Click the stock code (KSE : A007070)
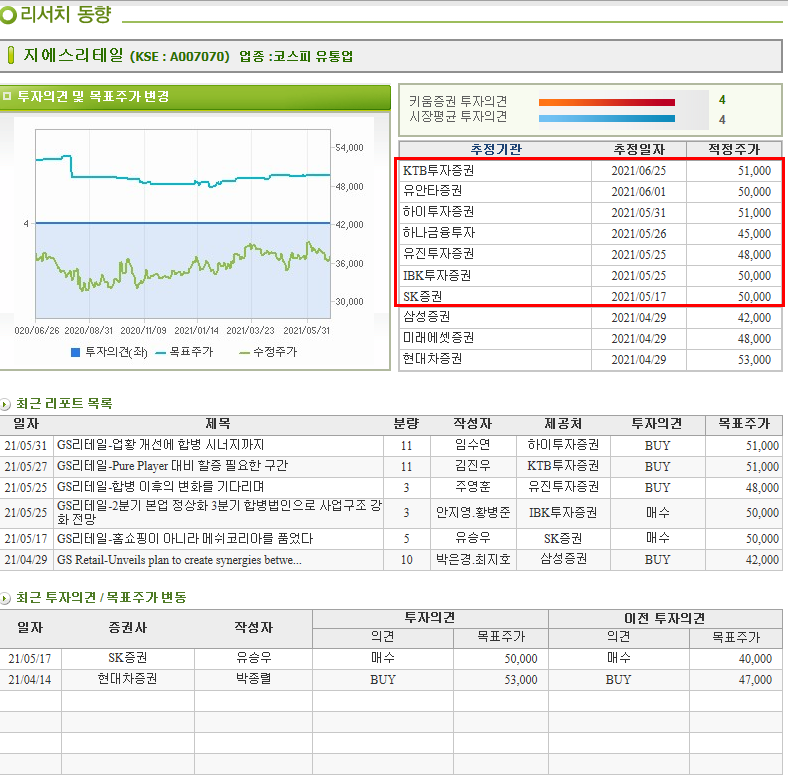 [179, 56]
